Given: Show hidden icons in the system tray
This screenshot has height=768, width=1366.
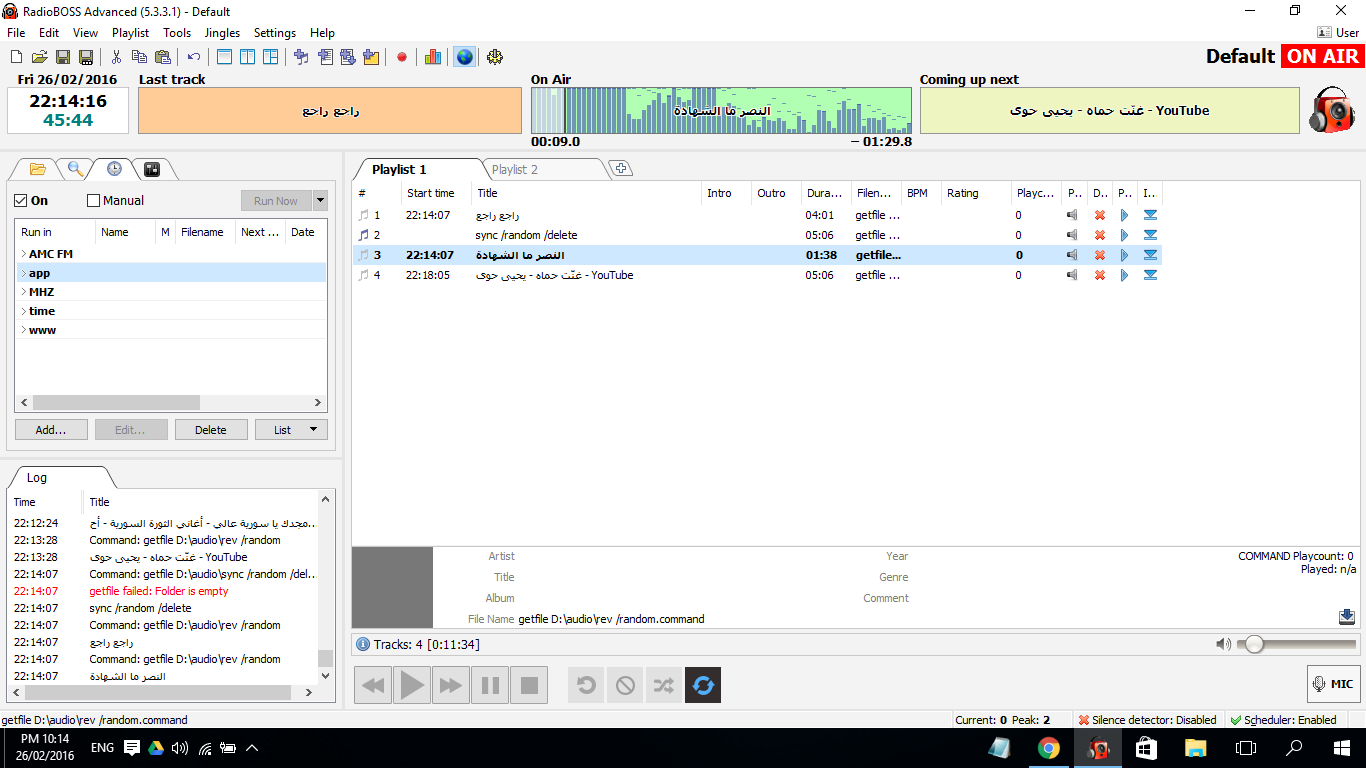Looking at the screenshot, I should [x=252, y=748].
